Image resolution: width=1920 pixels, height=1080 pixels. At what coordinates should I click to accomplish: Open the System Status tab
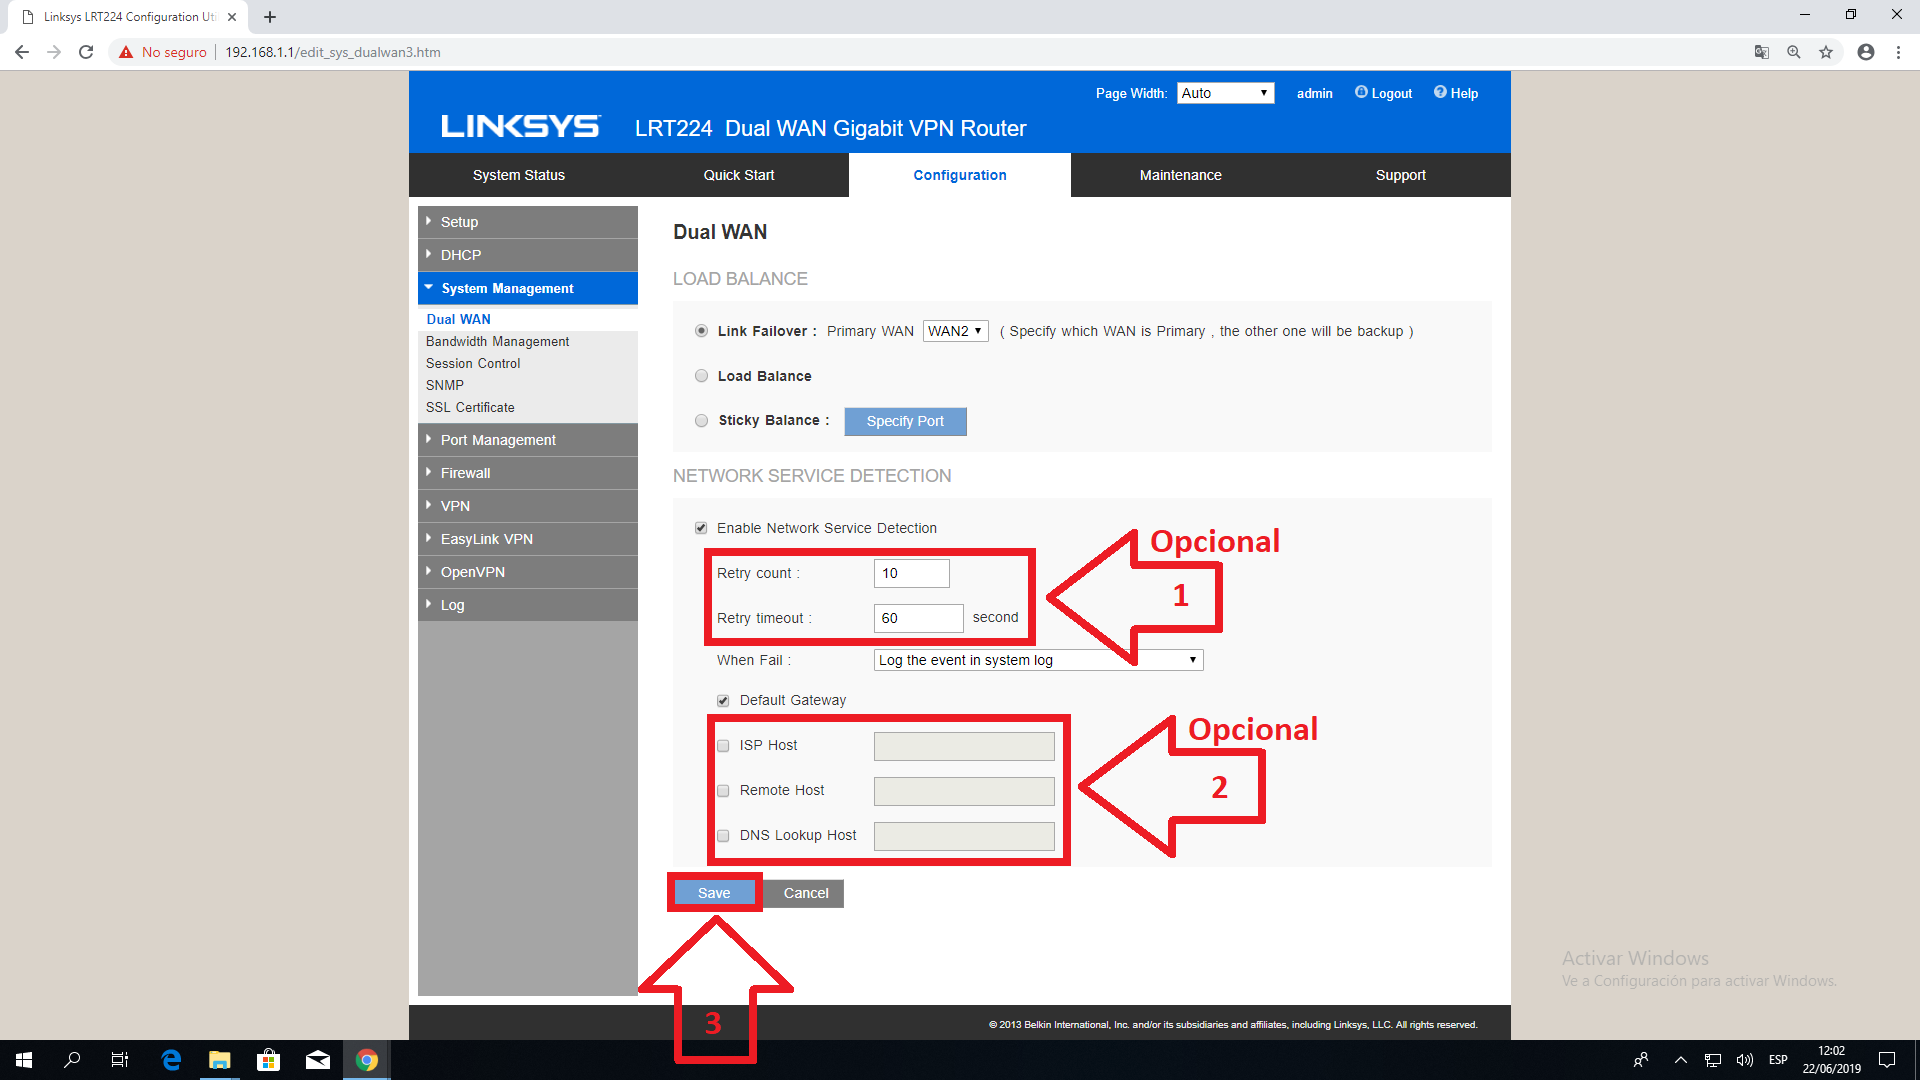[x=518, y=175]
